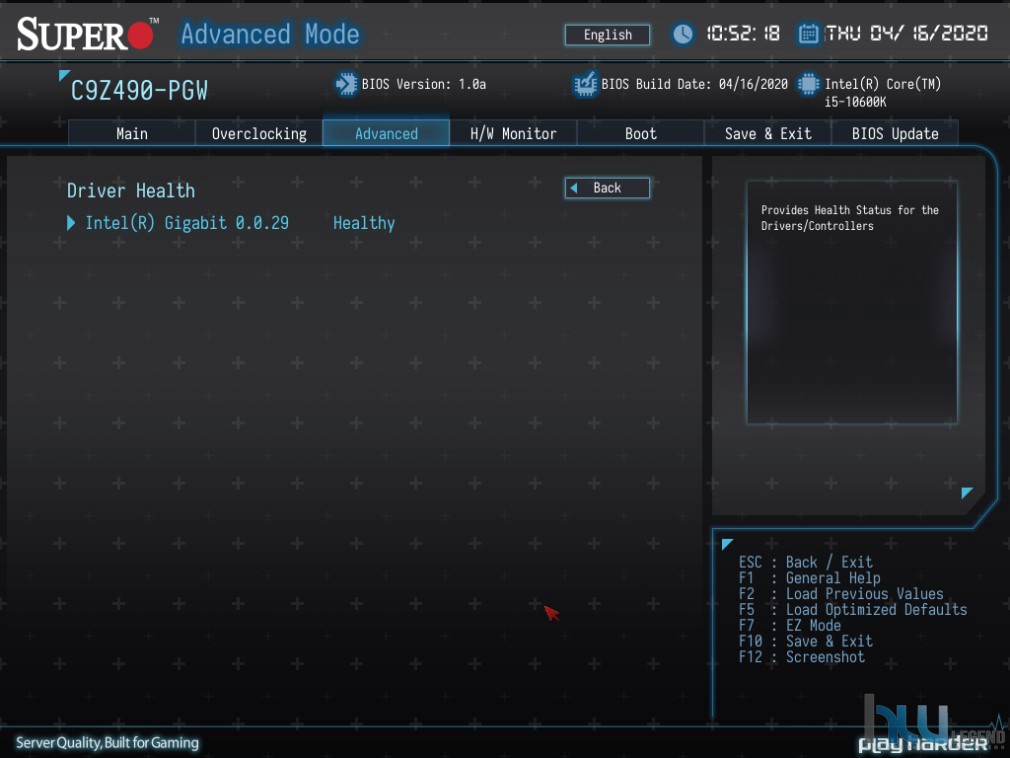The height and width of the screenshot is (758, 1010).
Task: Click the F7 : EZ Mode hint
Action: [x=790, y=625]
